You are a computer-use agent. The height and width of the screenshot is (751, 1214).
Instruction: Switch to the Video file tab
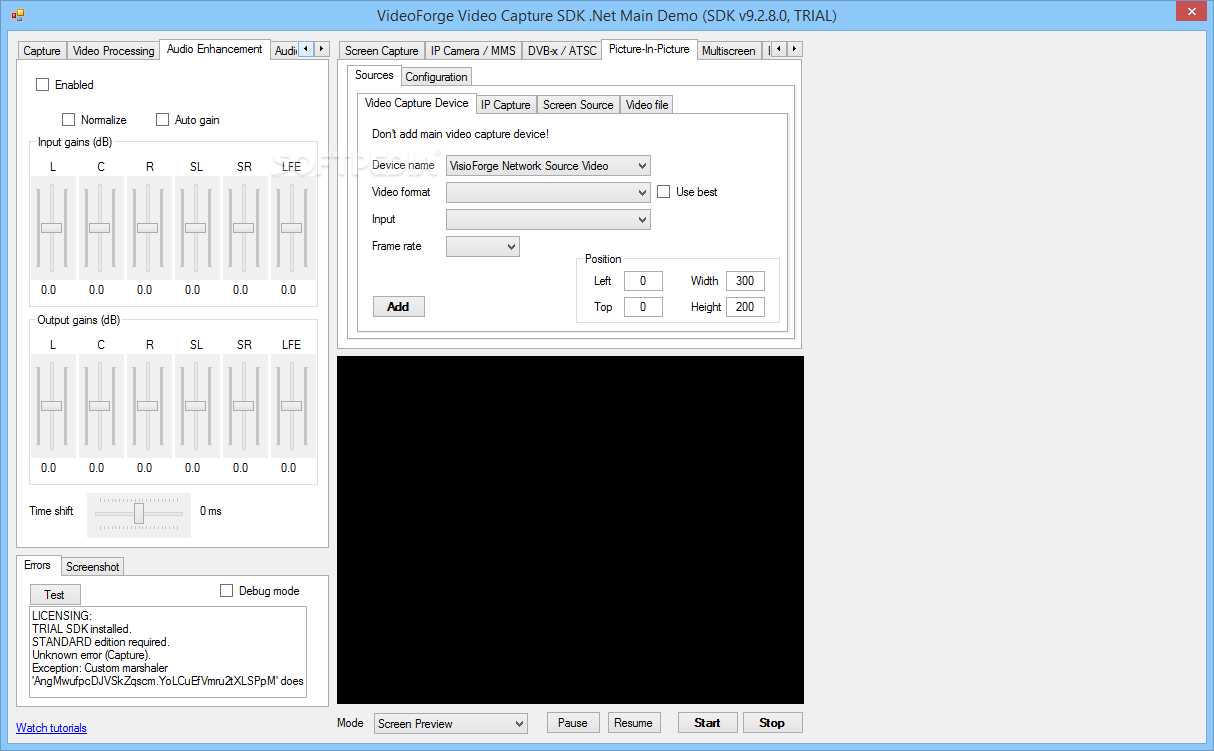click(647, 105)
